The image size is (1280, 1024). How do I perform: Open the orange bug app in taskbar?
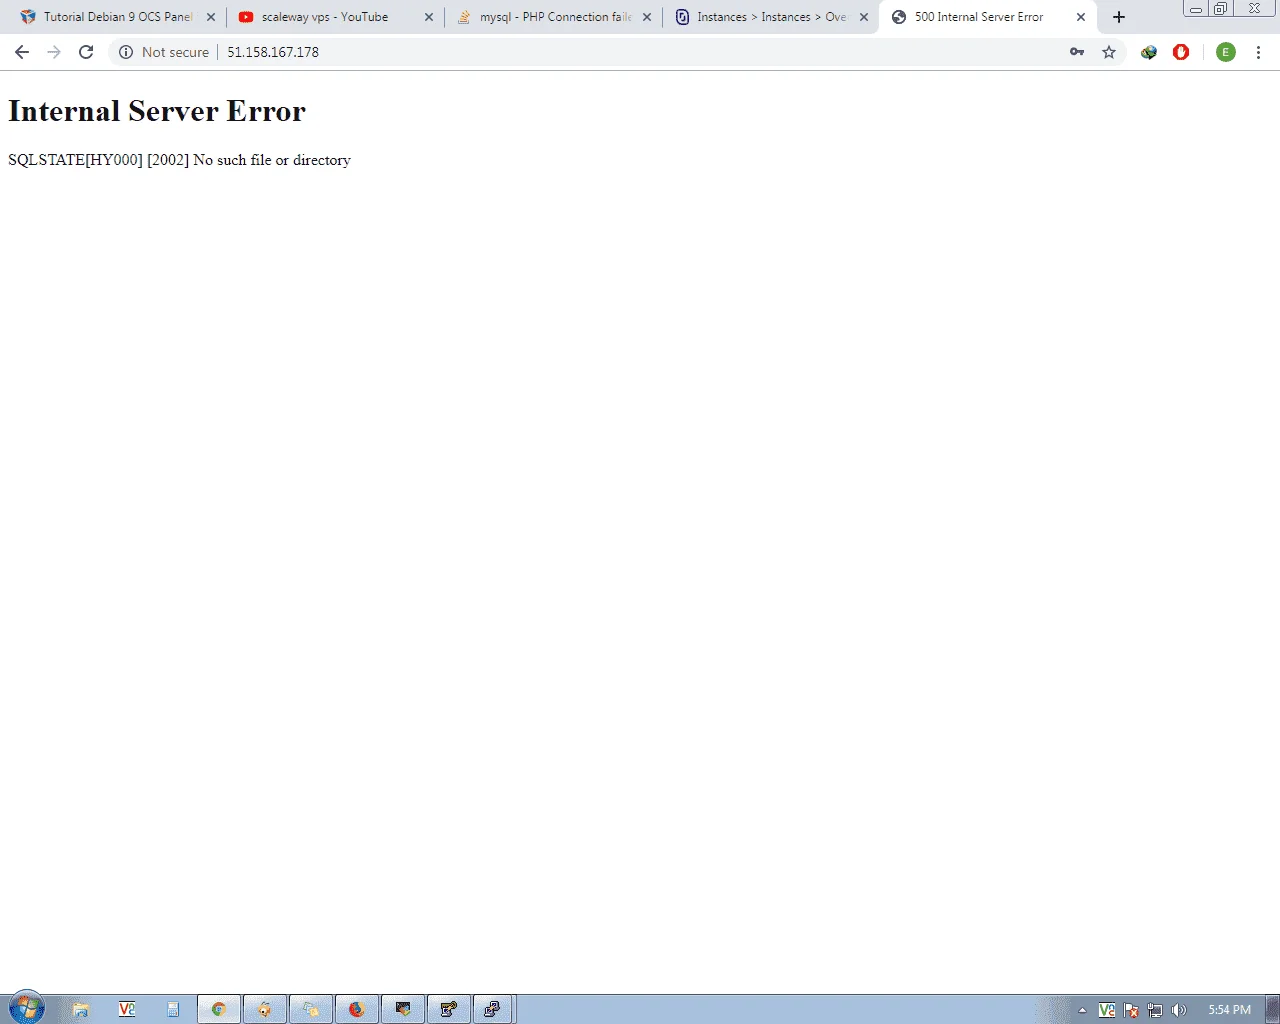coord(264,1010)
